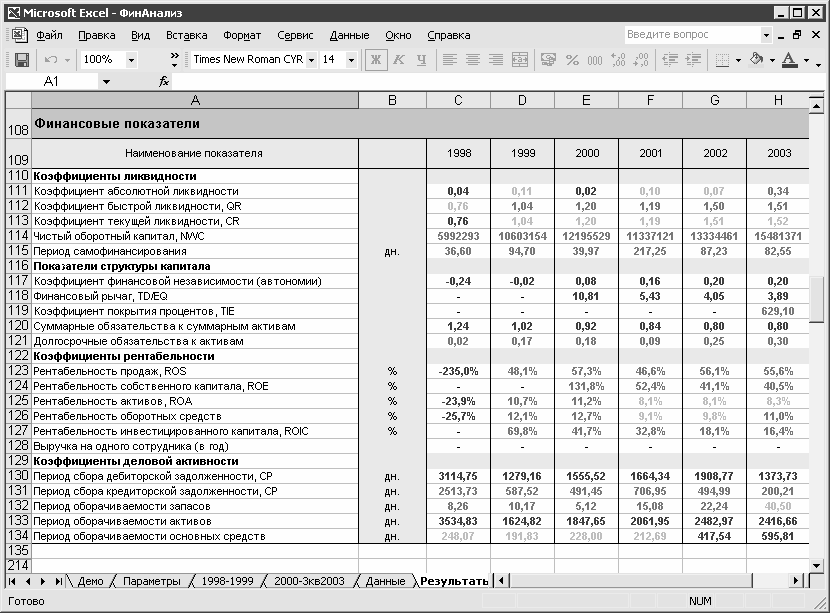Switch to the Параметры sheet tab

point(152,581)
